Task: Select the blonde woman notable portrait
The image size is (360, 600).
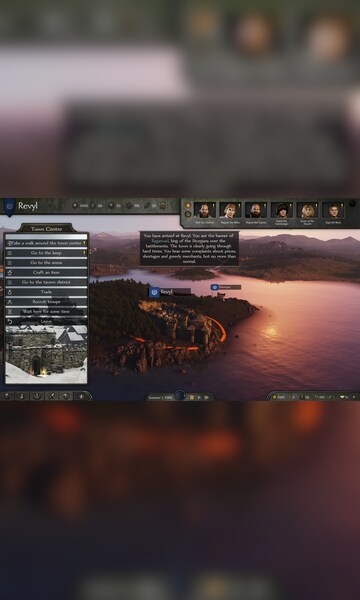Action: tap(307, 210)
